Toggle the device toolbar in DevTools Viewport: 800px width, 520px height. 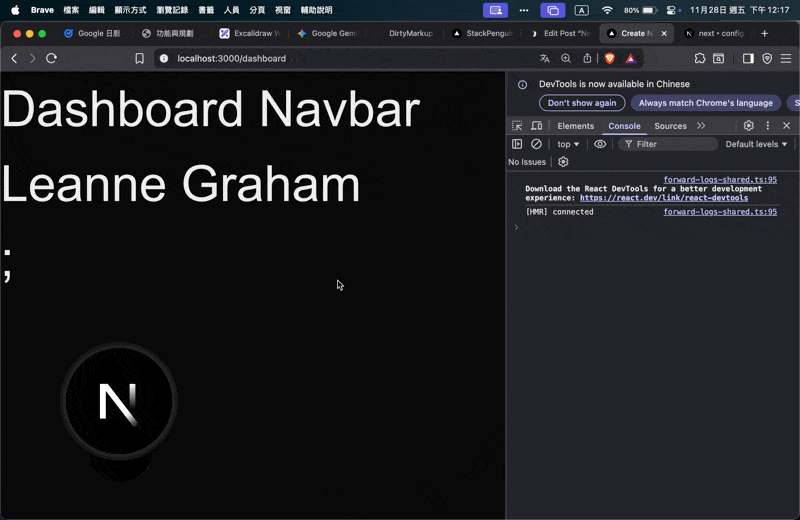click(x=537, y=126)
